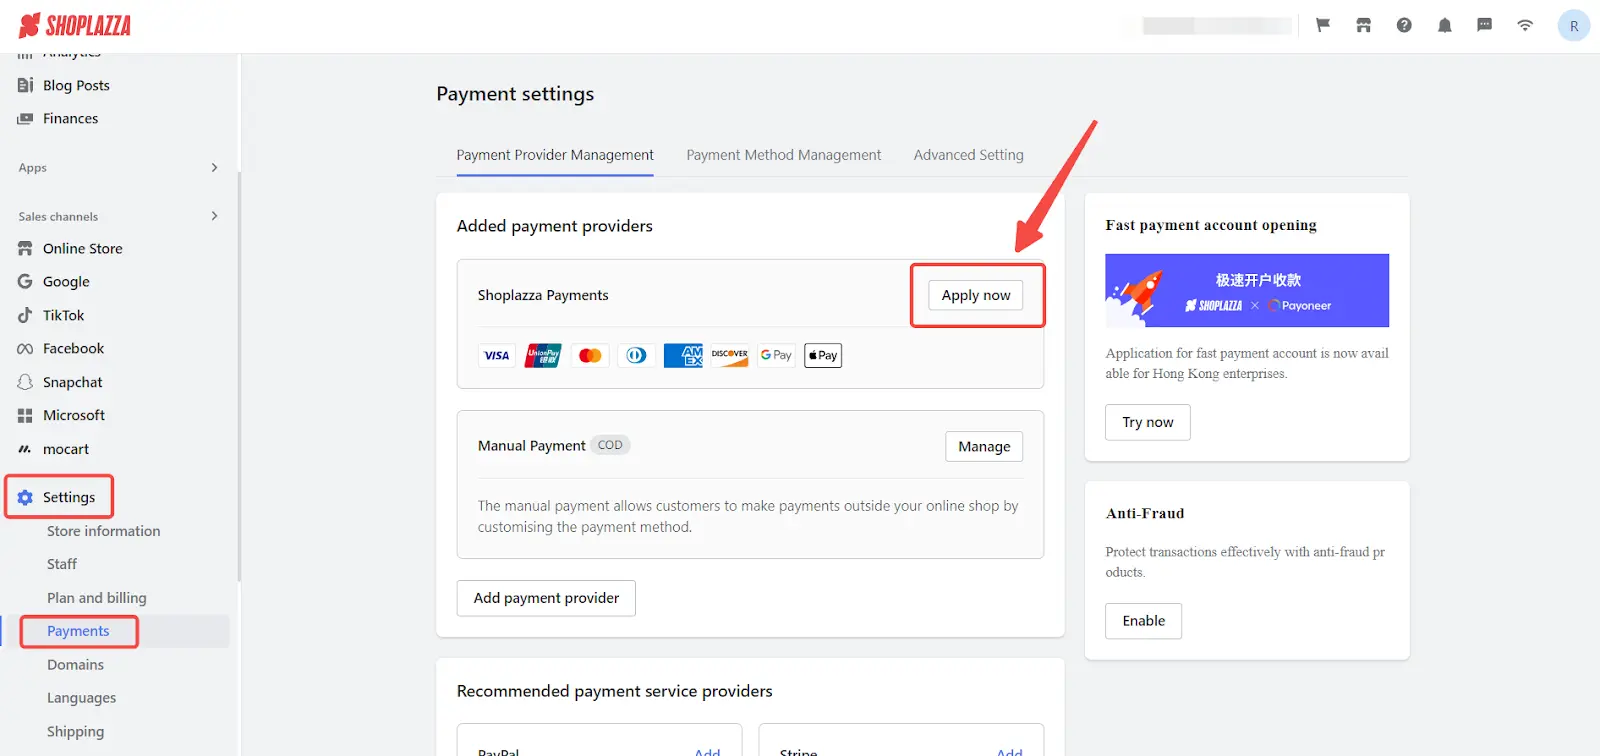This screenshot has width=1600, height=756.
Task: Expand the Apps section chevron
Action: (x=214, y=167)
